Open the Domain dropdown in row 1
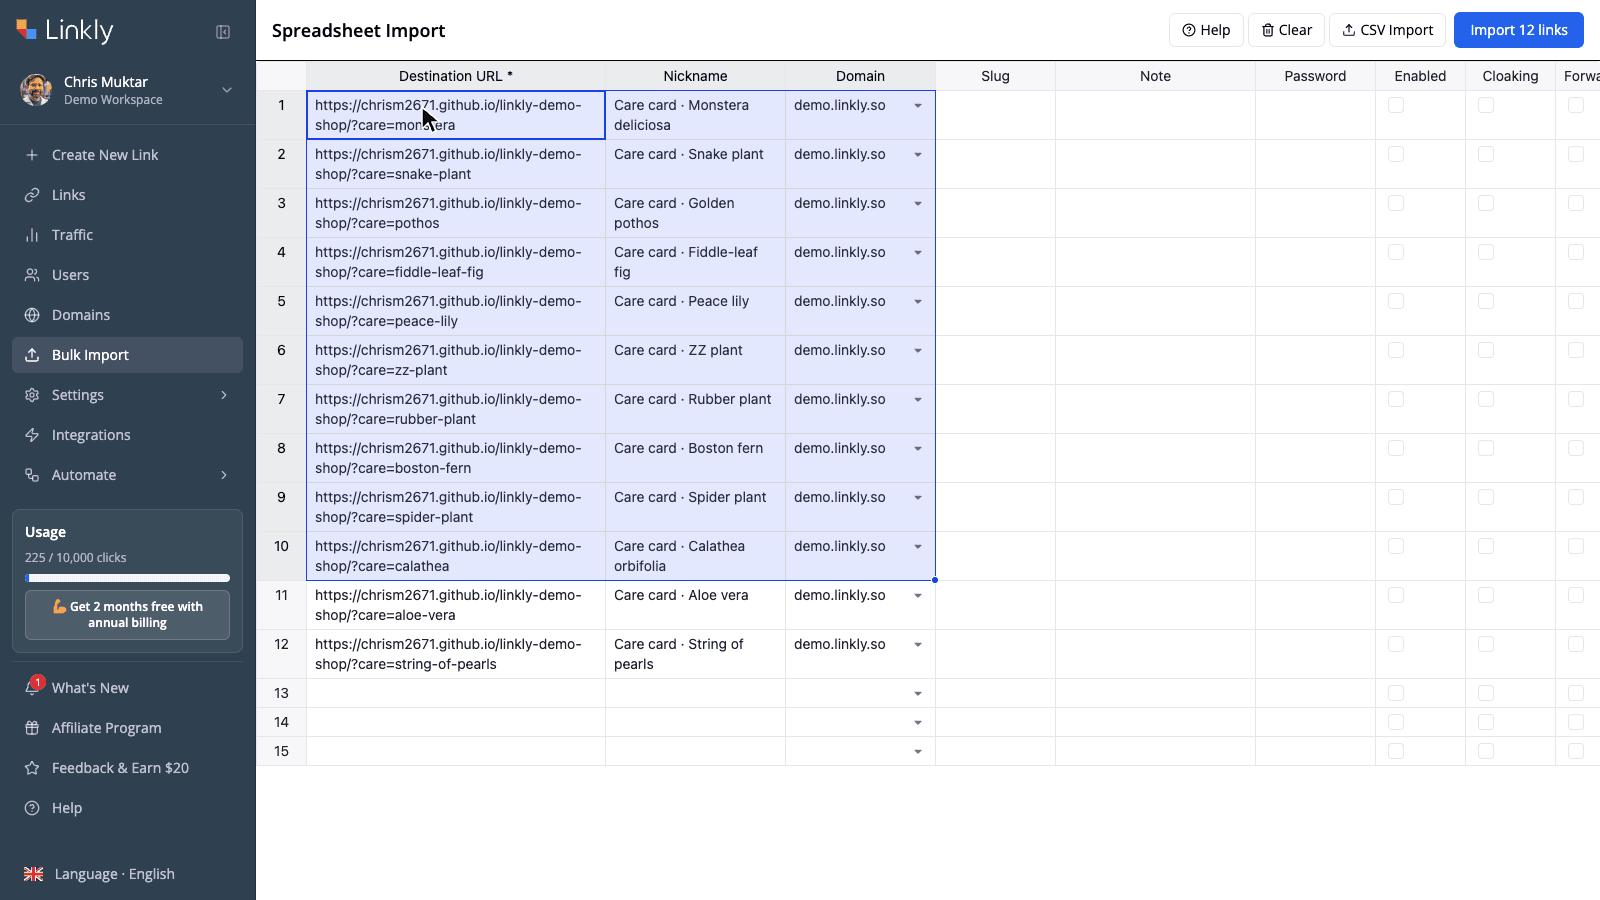The height and width of the screenshot is (900, 1600). click(918, 106)
